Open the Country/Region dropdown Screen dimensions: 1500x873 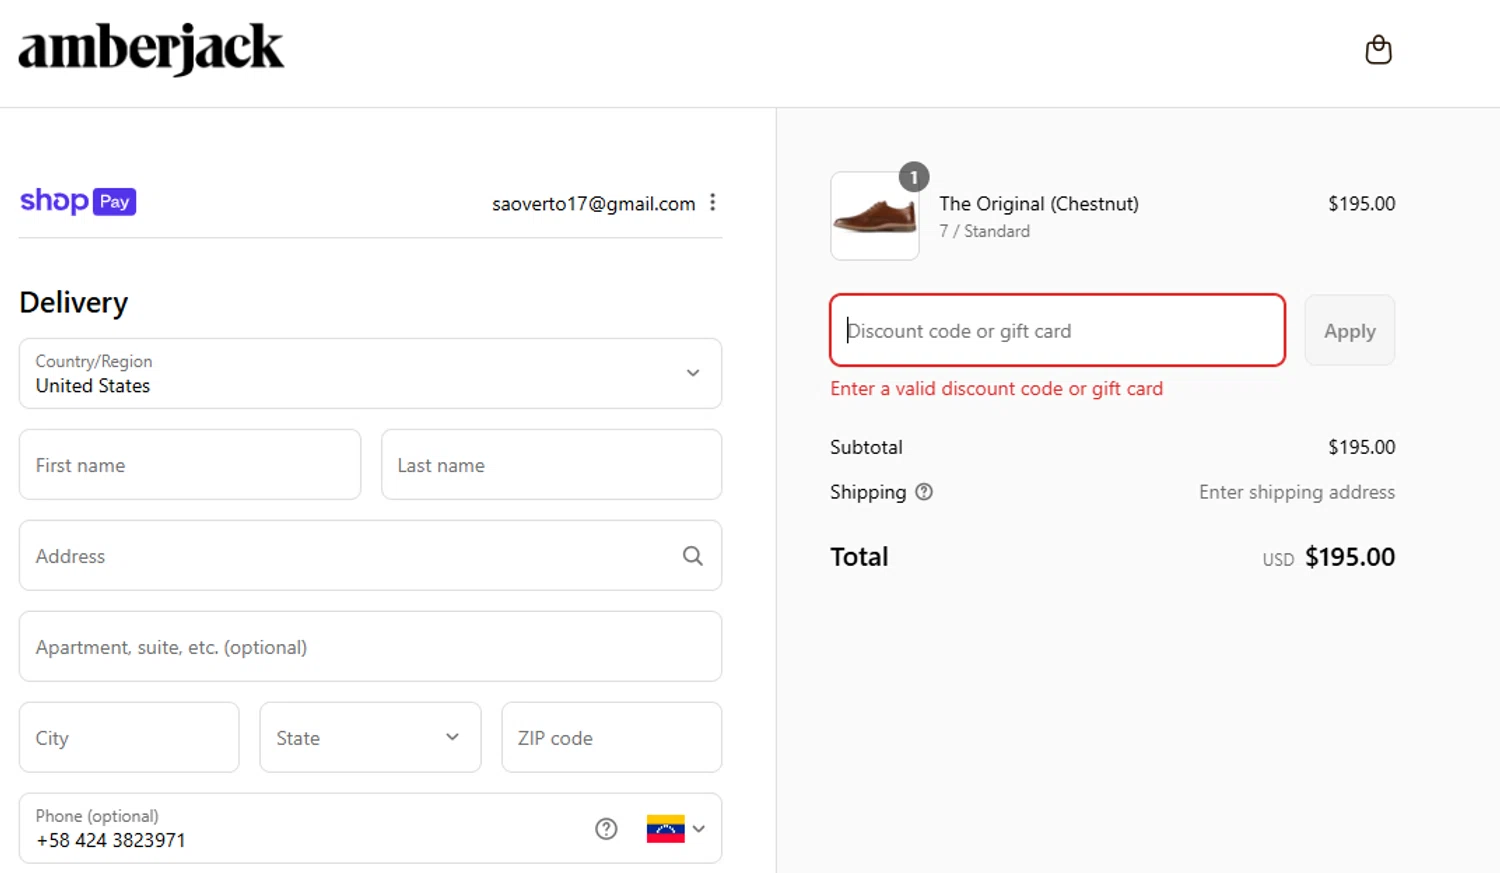[x=370, y=373]
